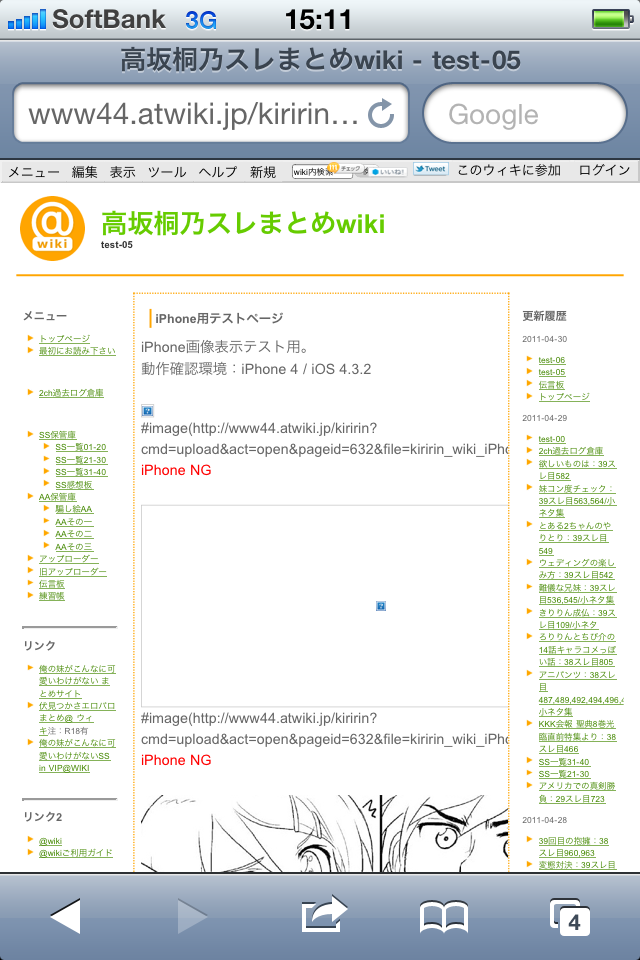Tap the manga line-art image at bottom
The image size is (640, 960).
coord(325,833)
